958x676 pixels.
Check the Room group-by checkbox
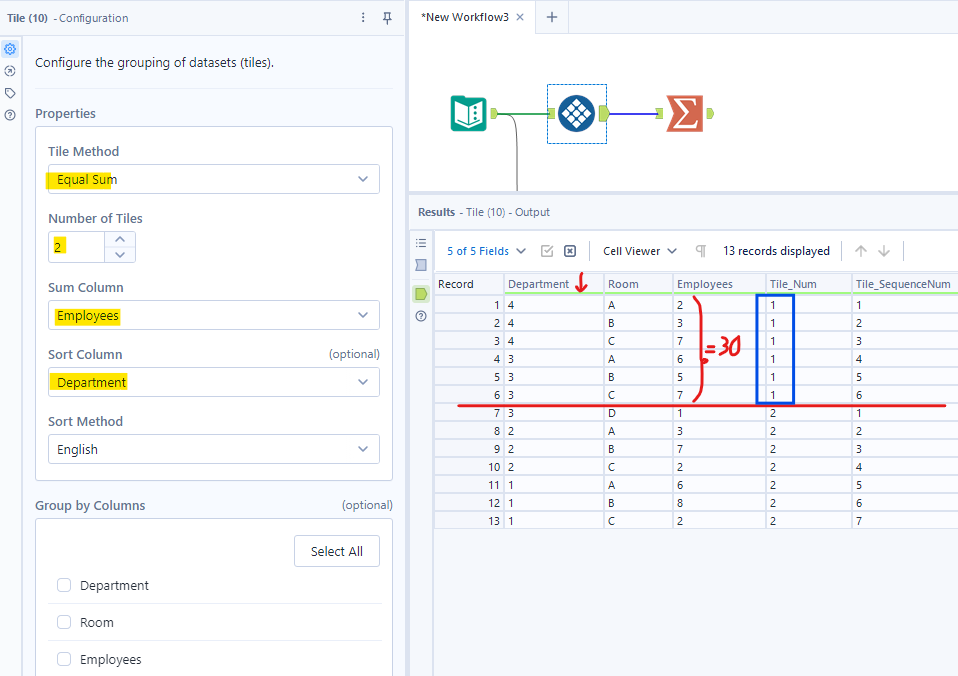click(x=64, y=622)
